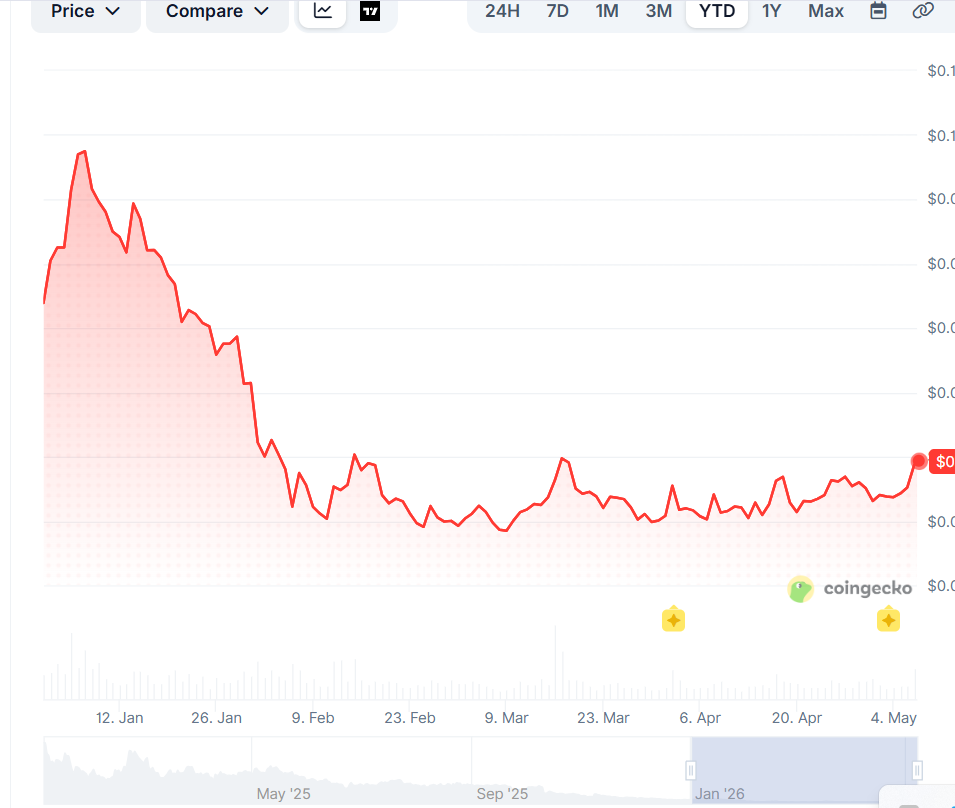Select the Max time range
Image resolution: width=955 pixels, height=808 pixels.
[x=826, y=11]
